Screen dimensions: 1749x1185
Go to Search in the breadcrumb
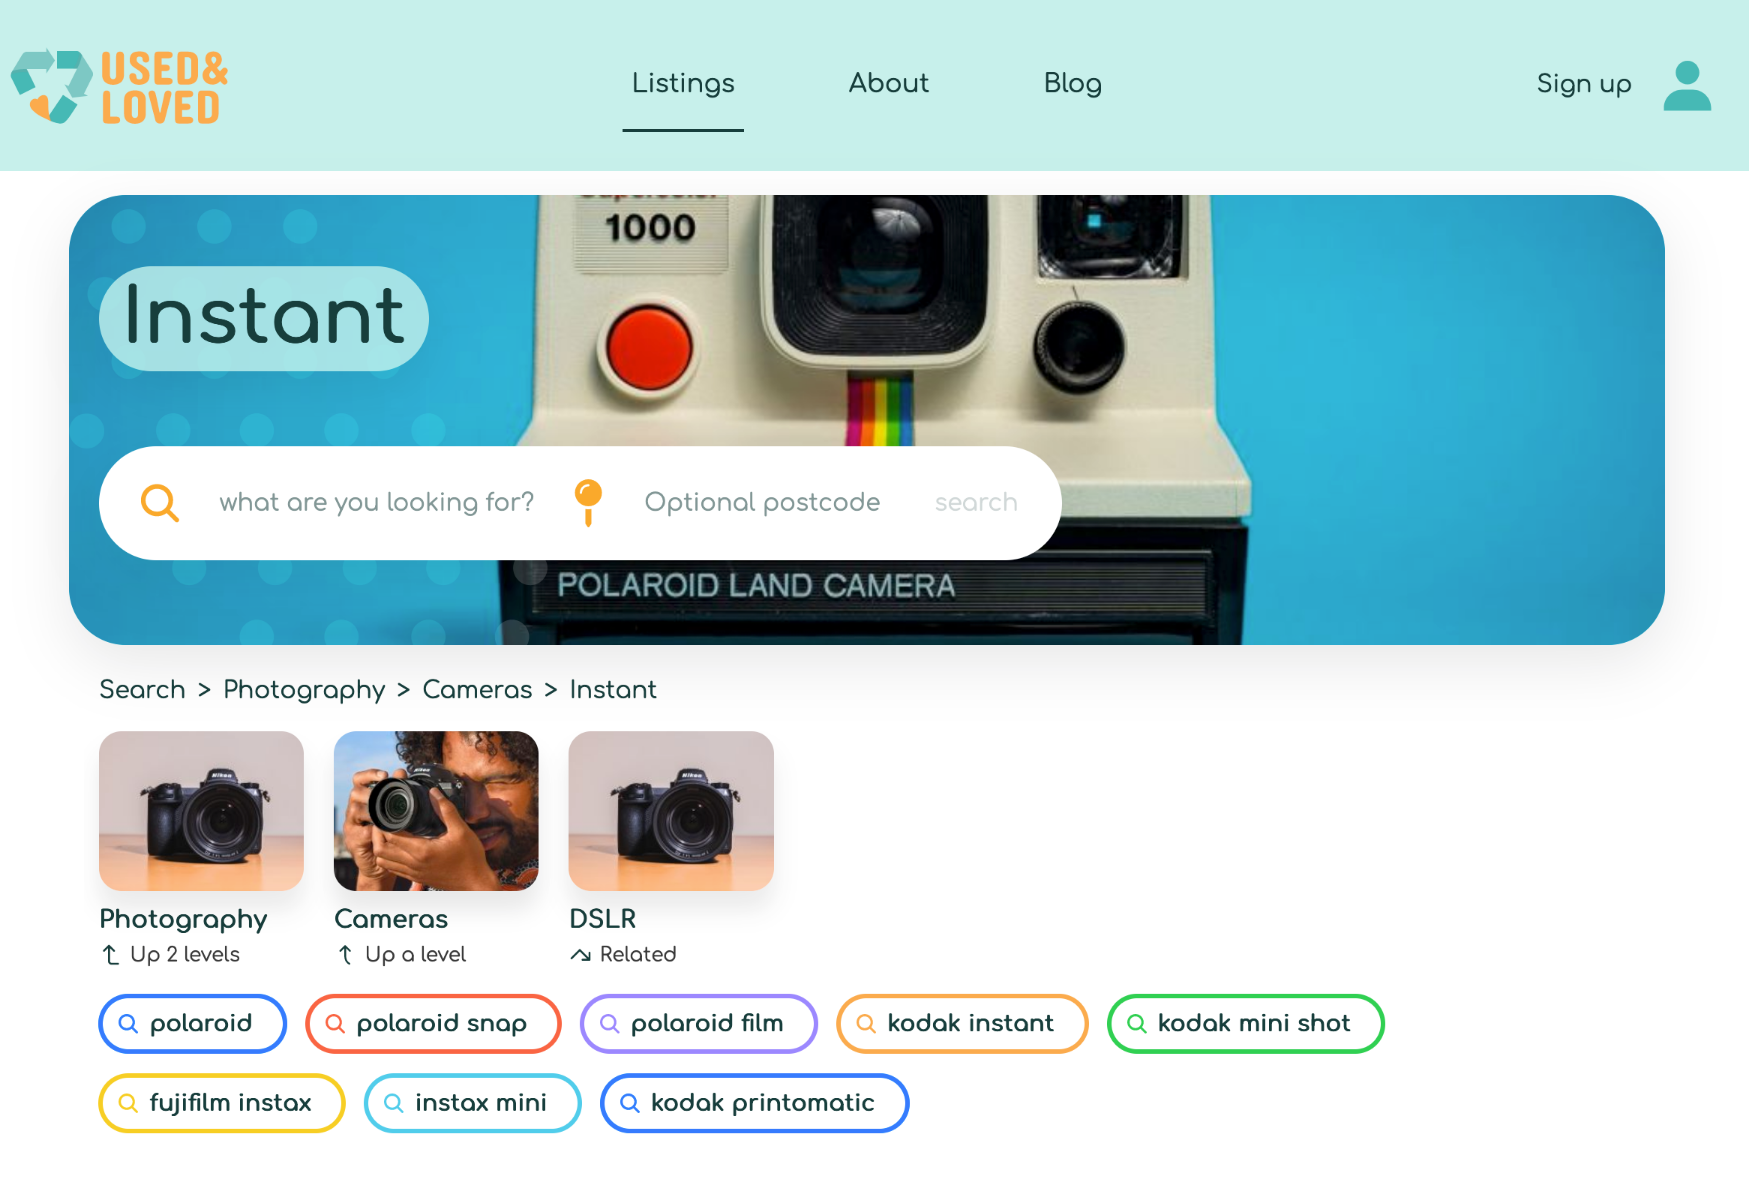tap(142, 689)
